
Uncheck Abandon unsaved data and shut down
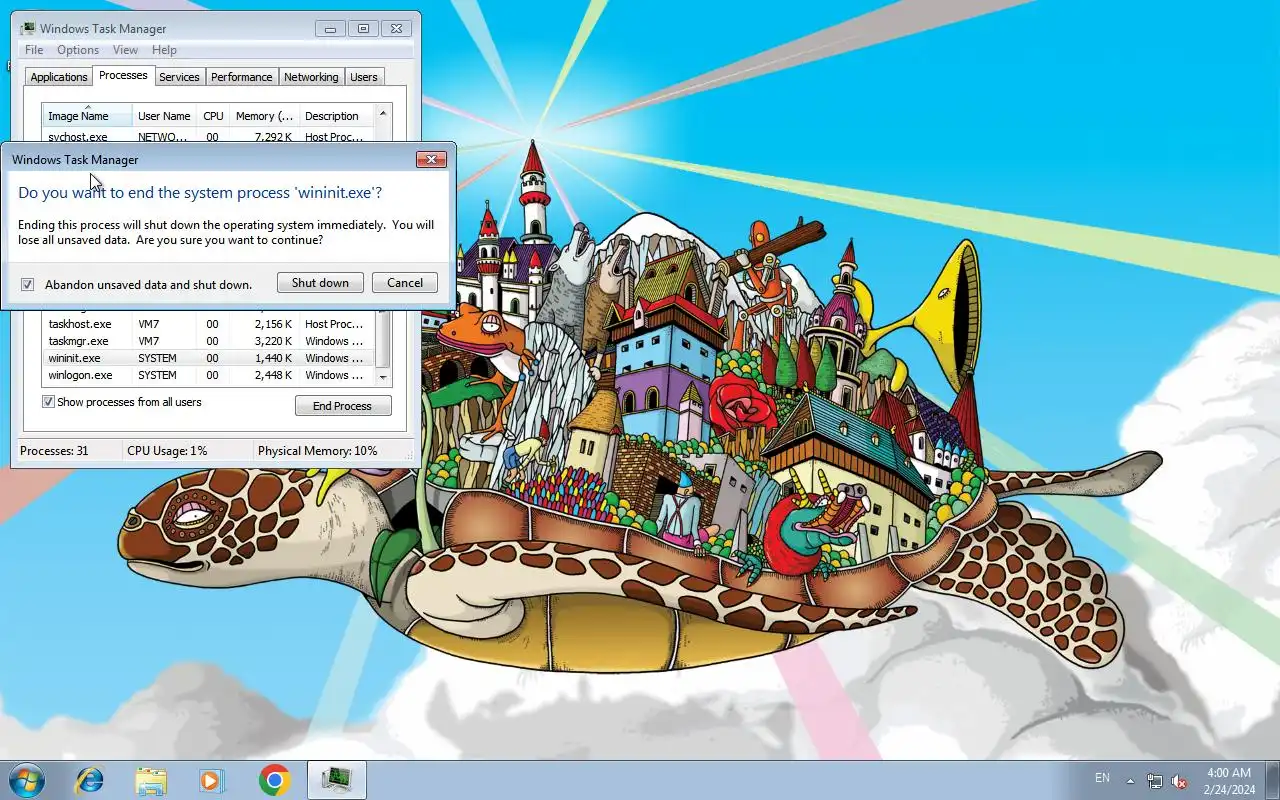[x=28, y=284]
